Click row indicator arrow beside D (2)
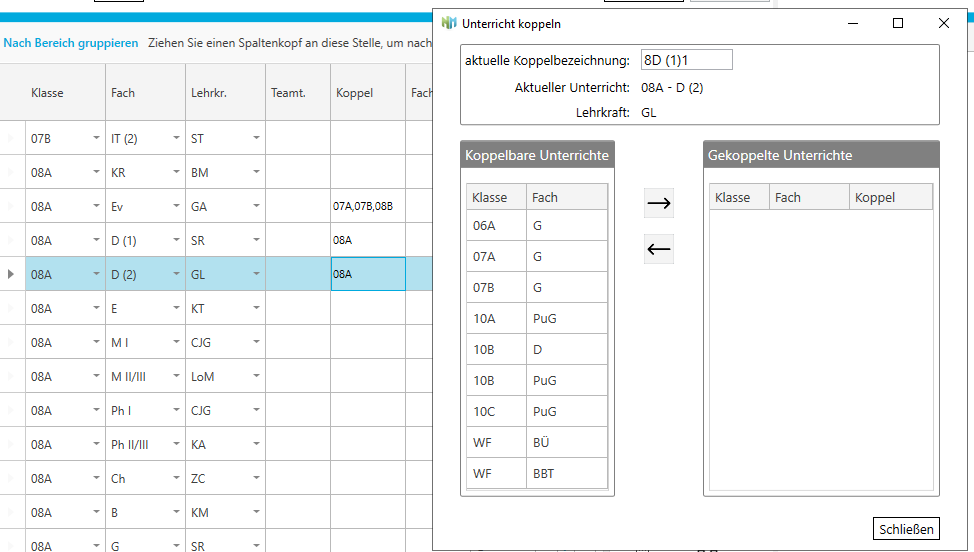Image resolution: width=974 pixels, height=552 pixels. (x=12, y=274)
